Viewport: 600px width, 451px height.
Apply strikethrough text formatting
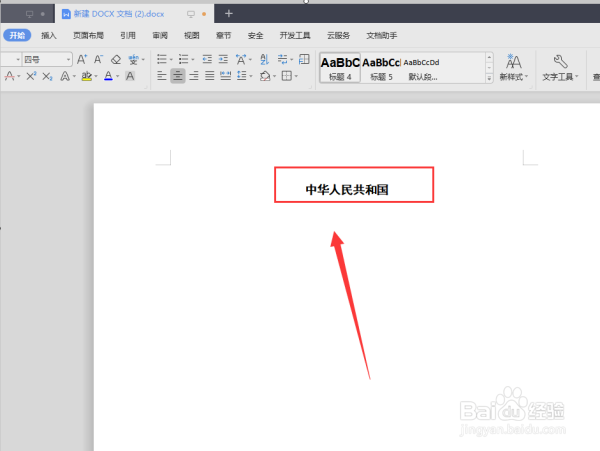[x=10, y=76]
